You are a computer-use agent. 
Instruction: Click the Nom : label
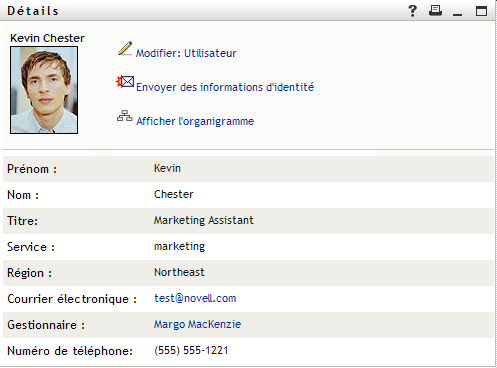tap(23, 195)
